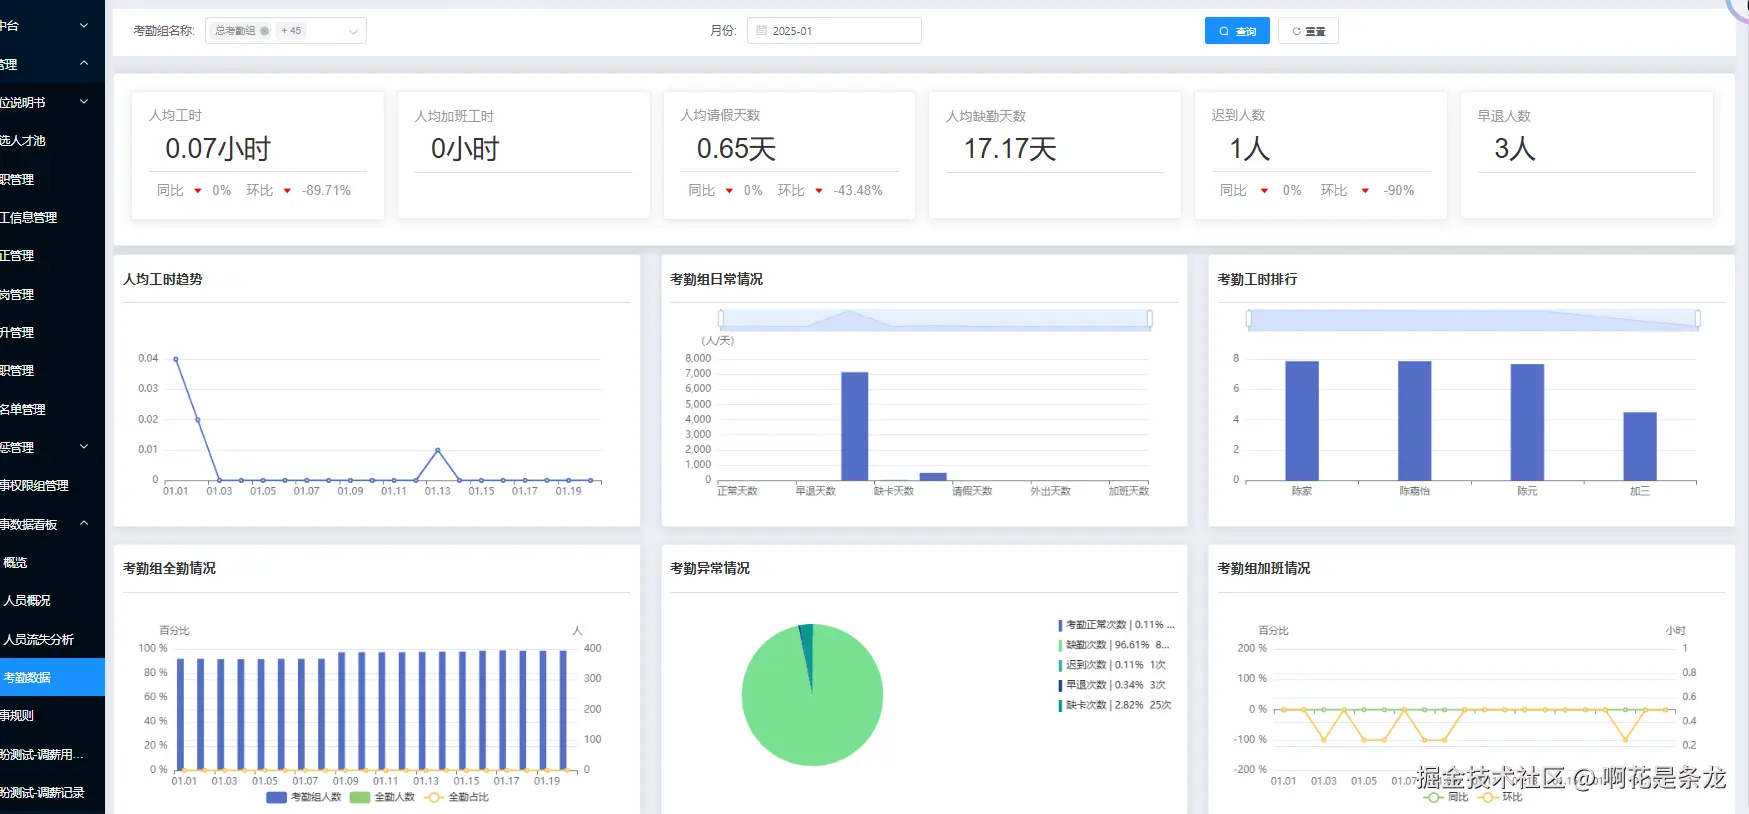Open the month picker field showing 2025-01
The height and width of the screenshot is (814, 1749).
[x=834, y=31]
